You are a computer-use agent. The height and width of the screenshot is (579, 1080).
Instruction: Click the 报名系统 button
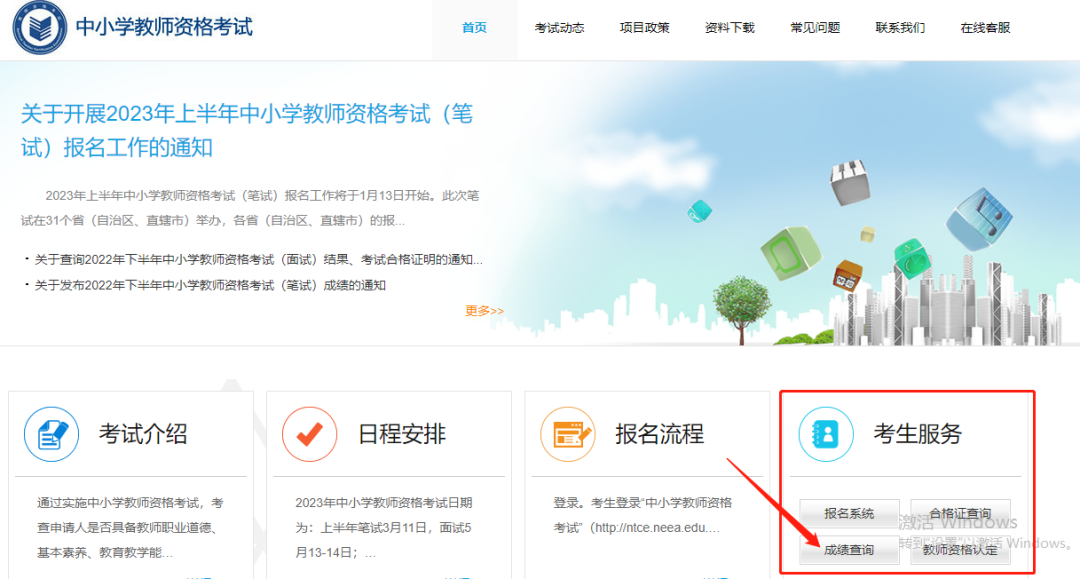848,513
